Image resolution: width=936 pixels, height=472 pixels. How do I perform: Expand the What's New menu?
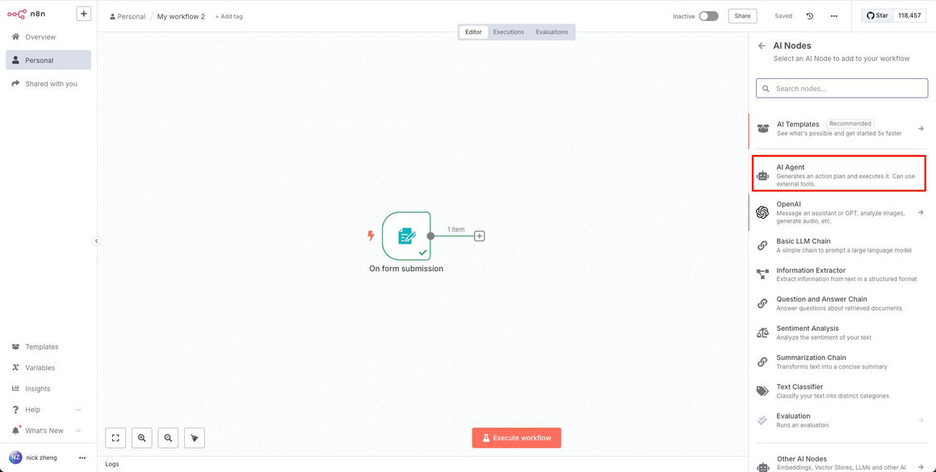47,430
